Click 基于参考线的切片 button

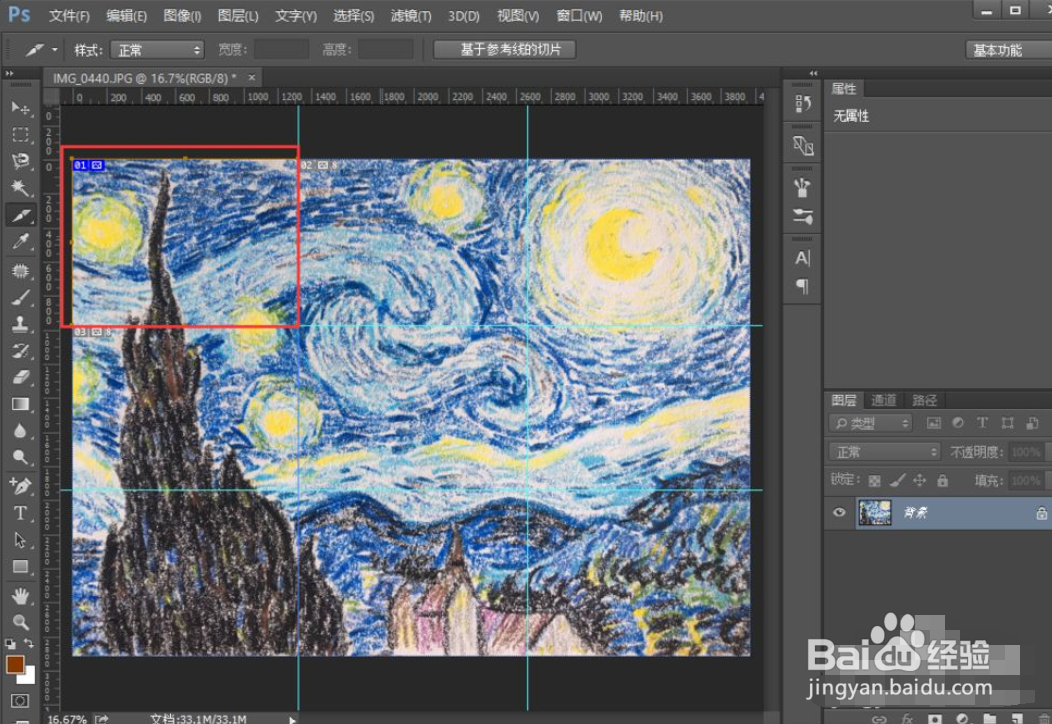pos(505,49)
